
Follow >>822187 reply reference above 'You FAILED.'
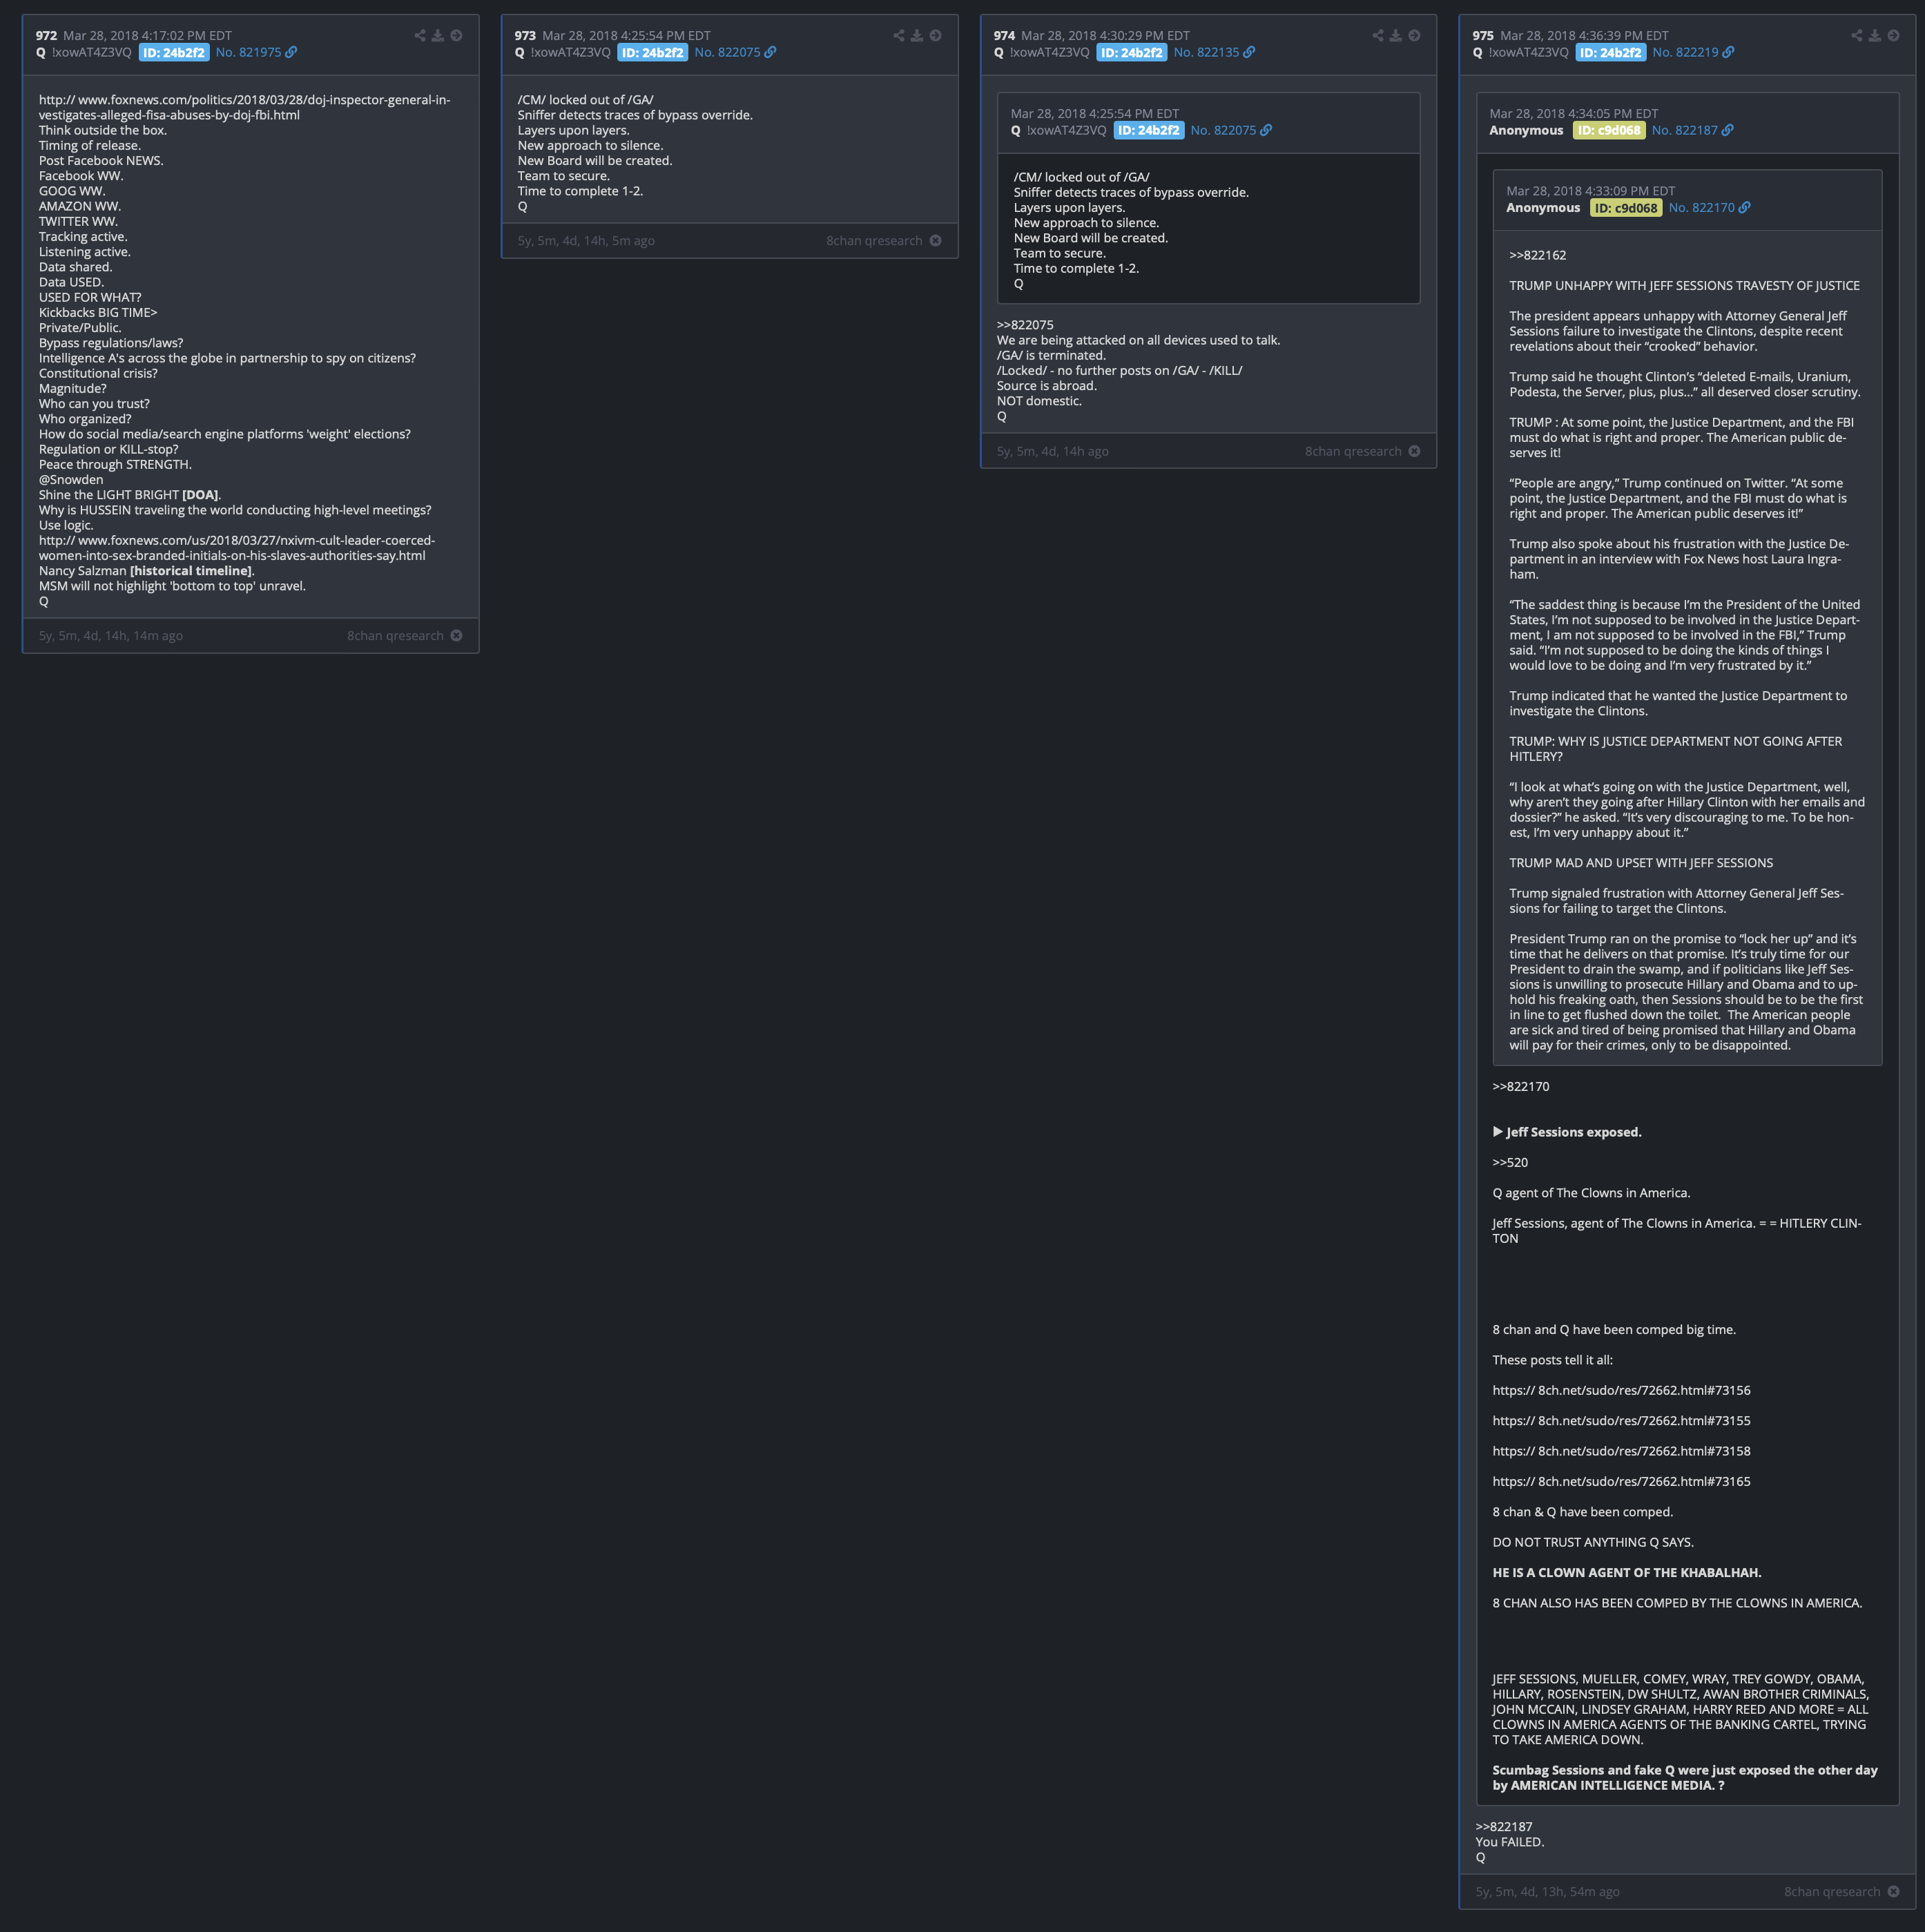point(1504,1827)
